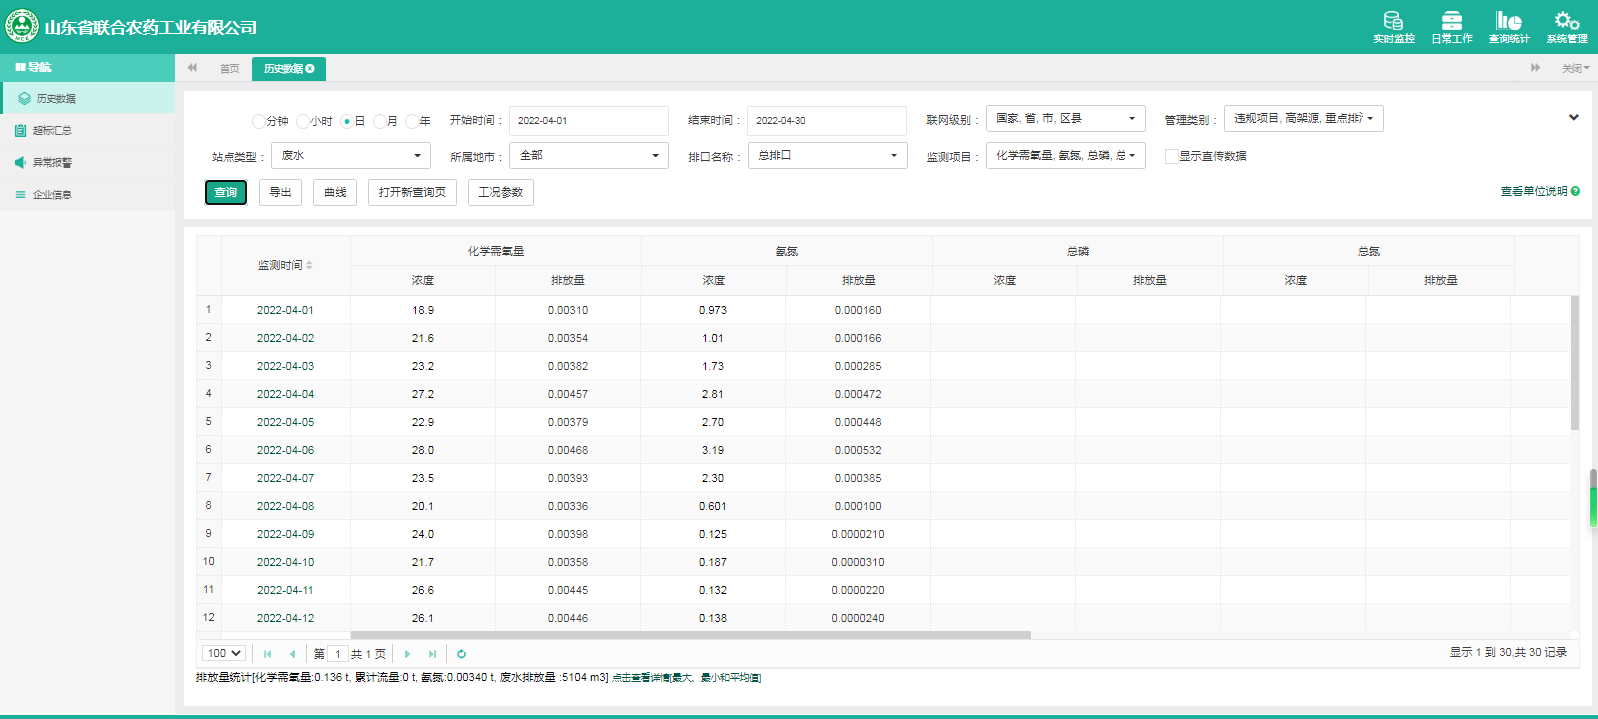Open the 站点类型 dropdown showing 废水

350,156
